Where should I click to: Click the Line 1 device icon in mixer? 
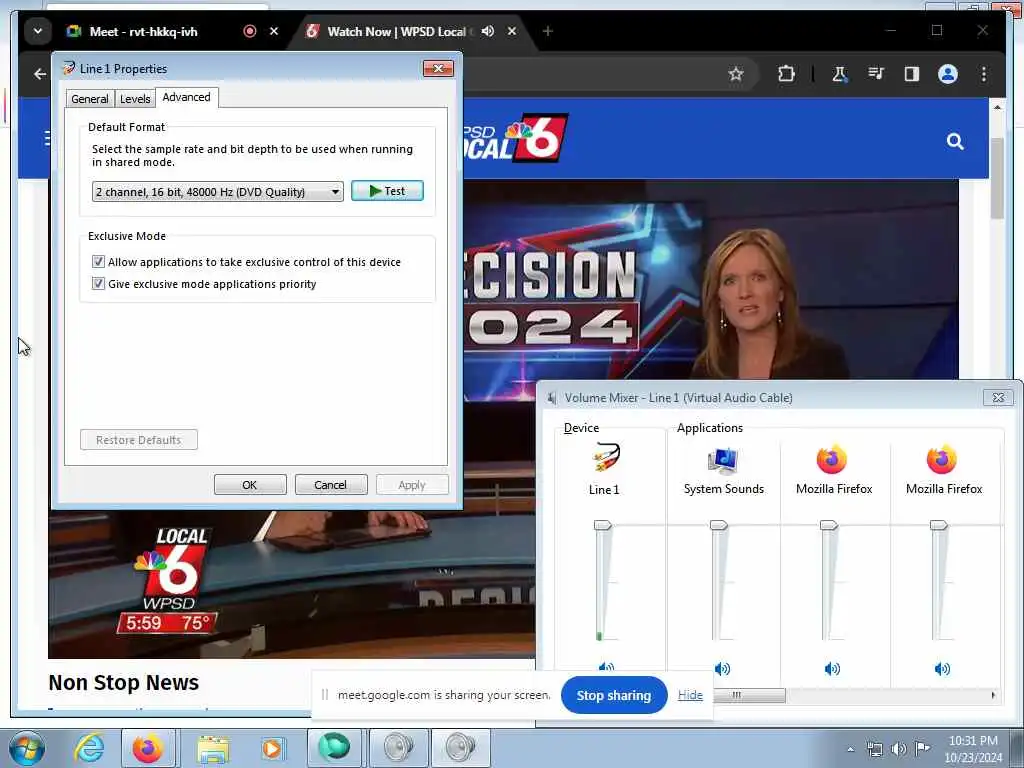pyautogui.click(x=605, y=458)
